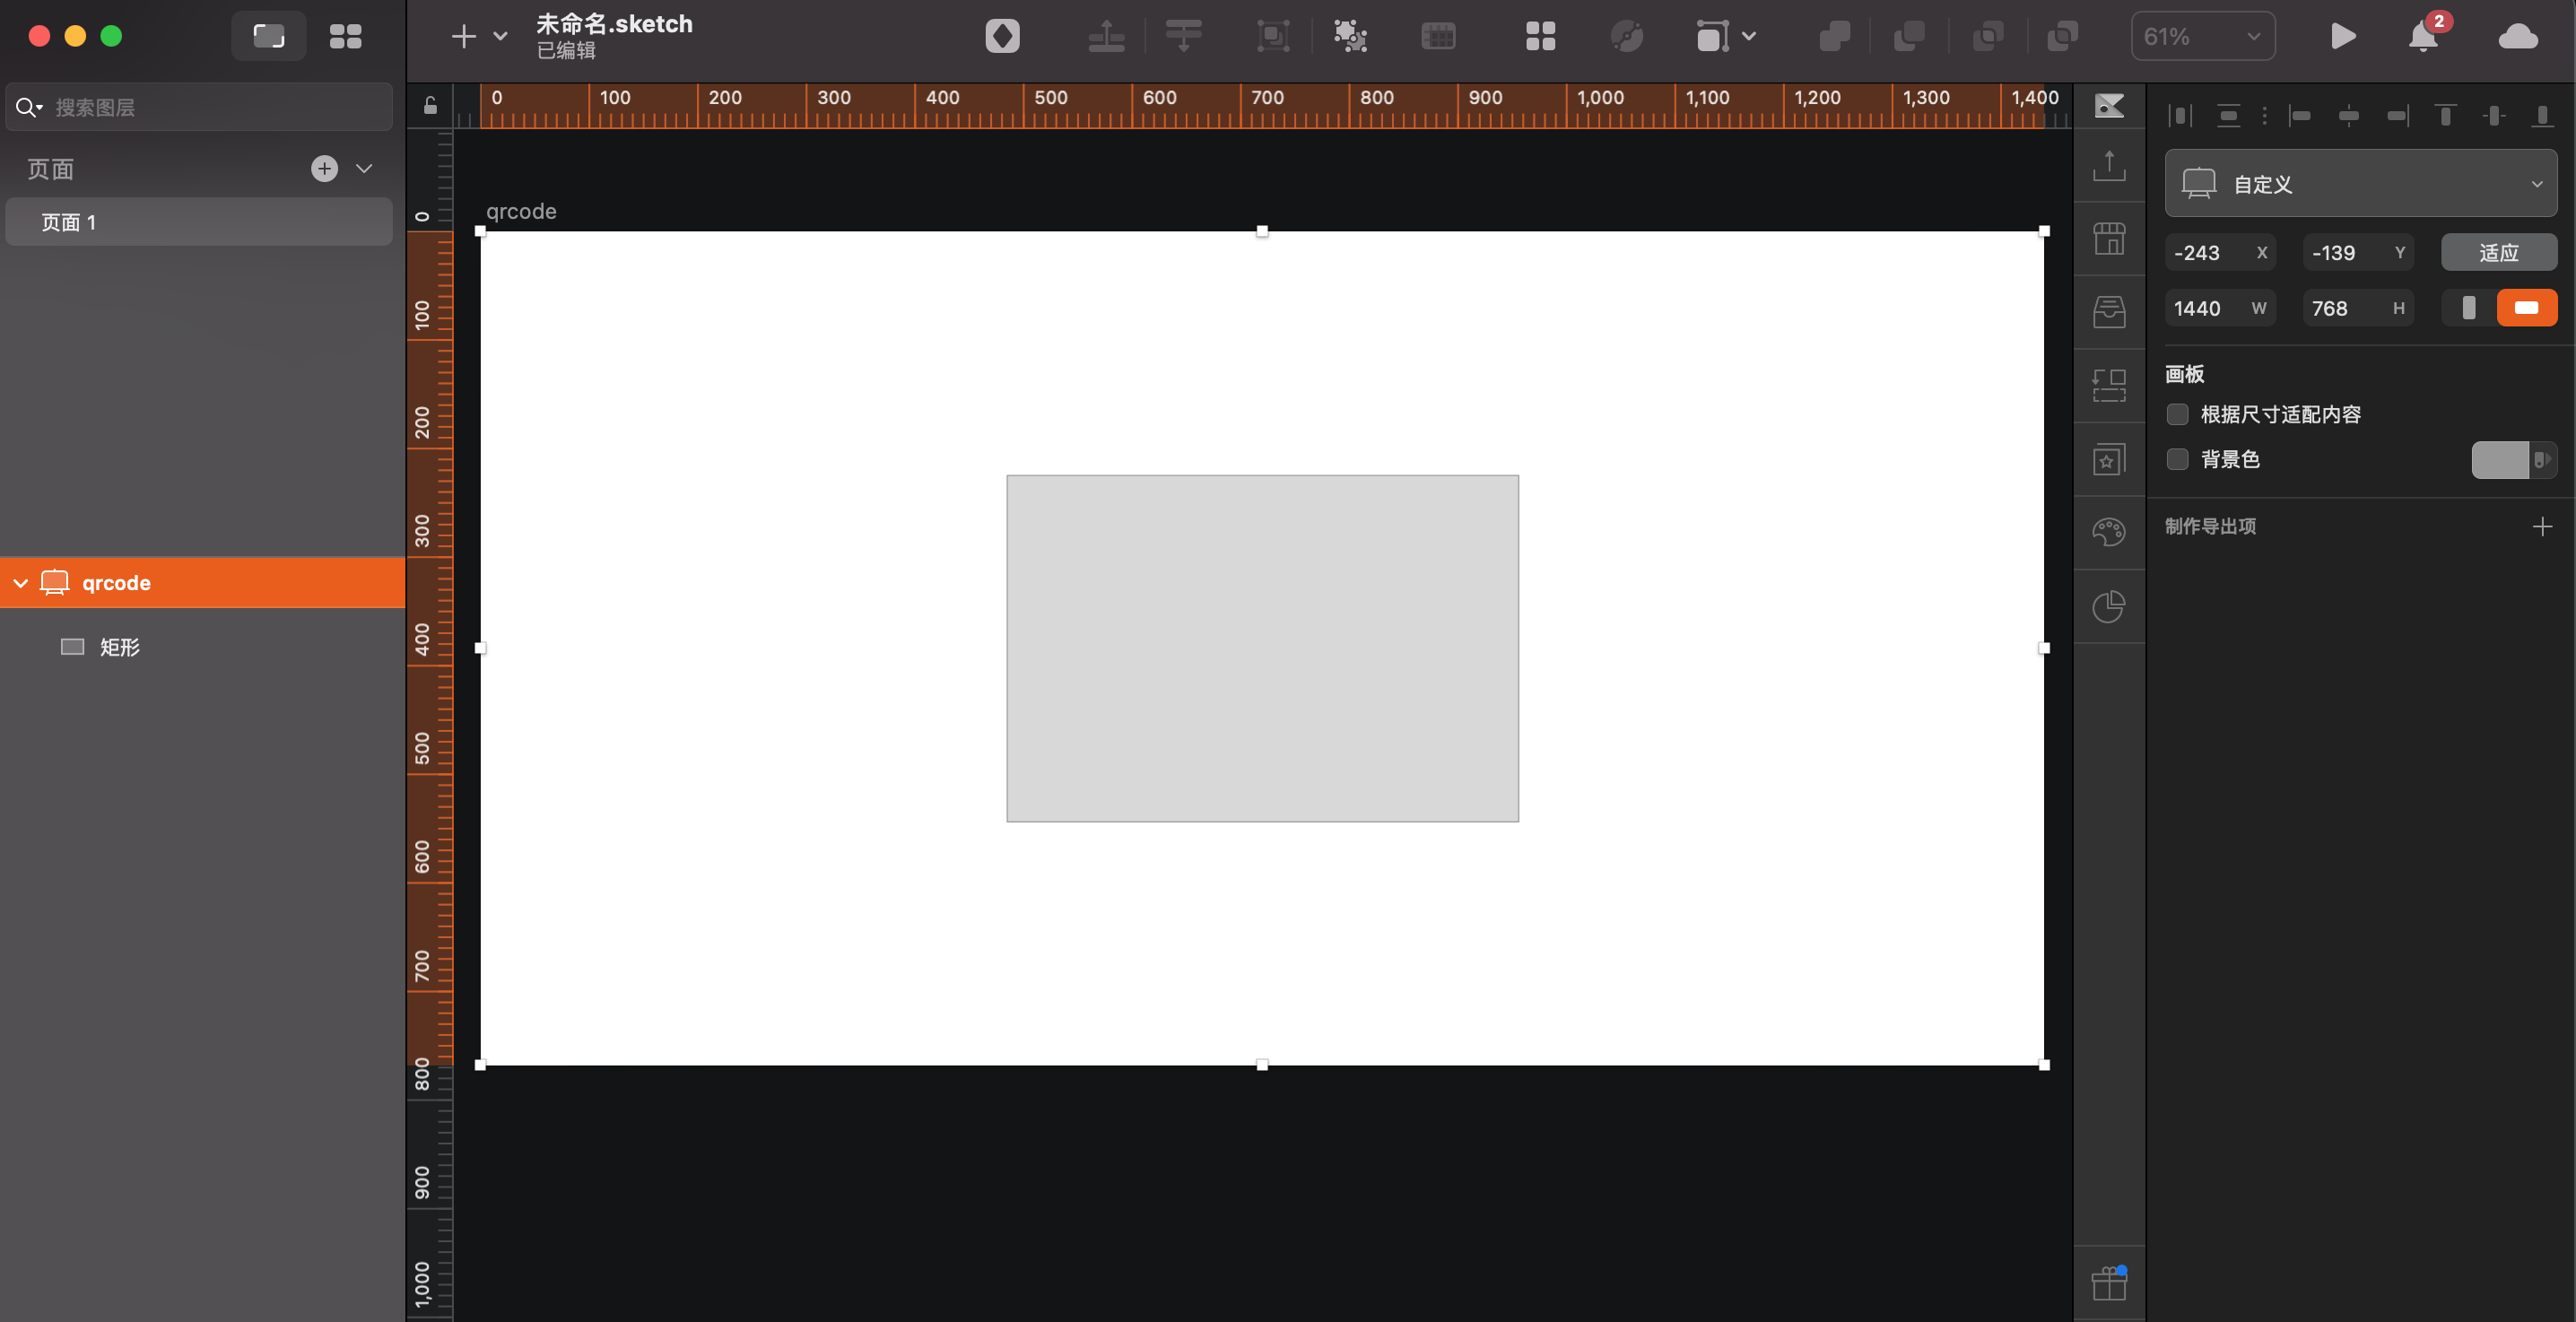2576x1322 pixels.
Task: Add an export item via plus button
Action: pos(2542,526)
